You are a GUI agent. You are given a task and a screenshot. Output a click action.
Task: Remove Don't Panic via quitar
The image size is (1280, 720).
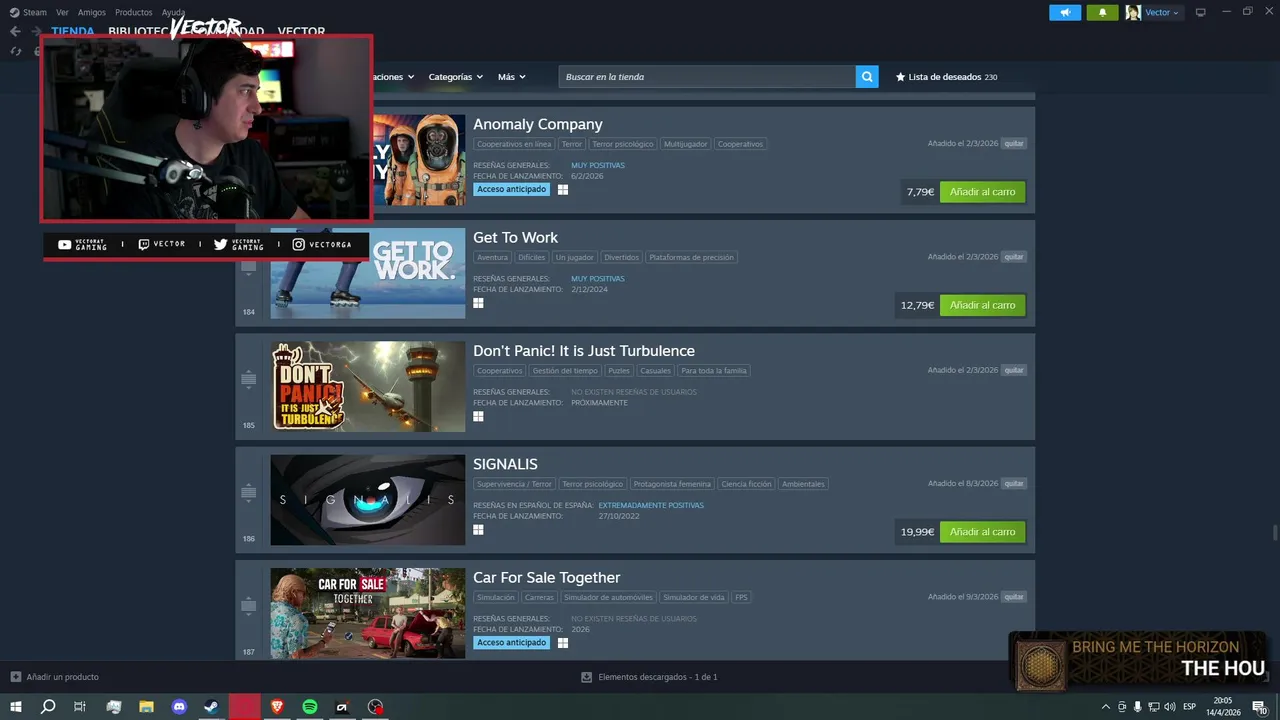click(1014, 370)
